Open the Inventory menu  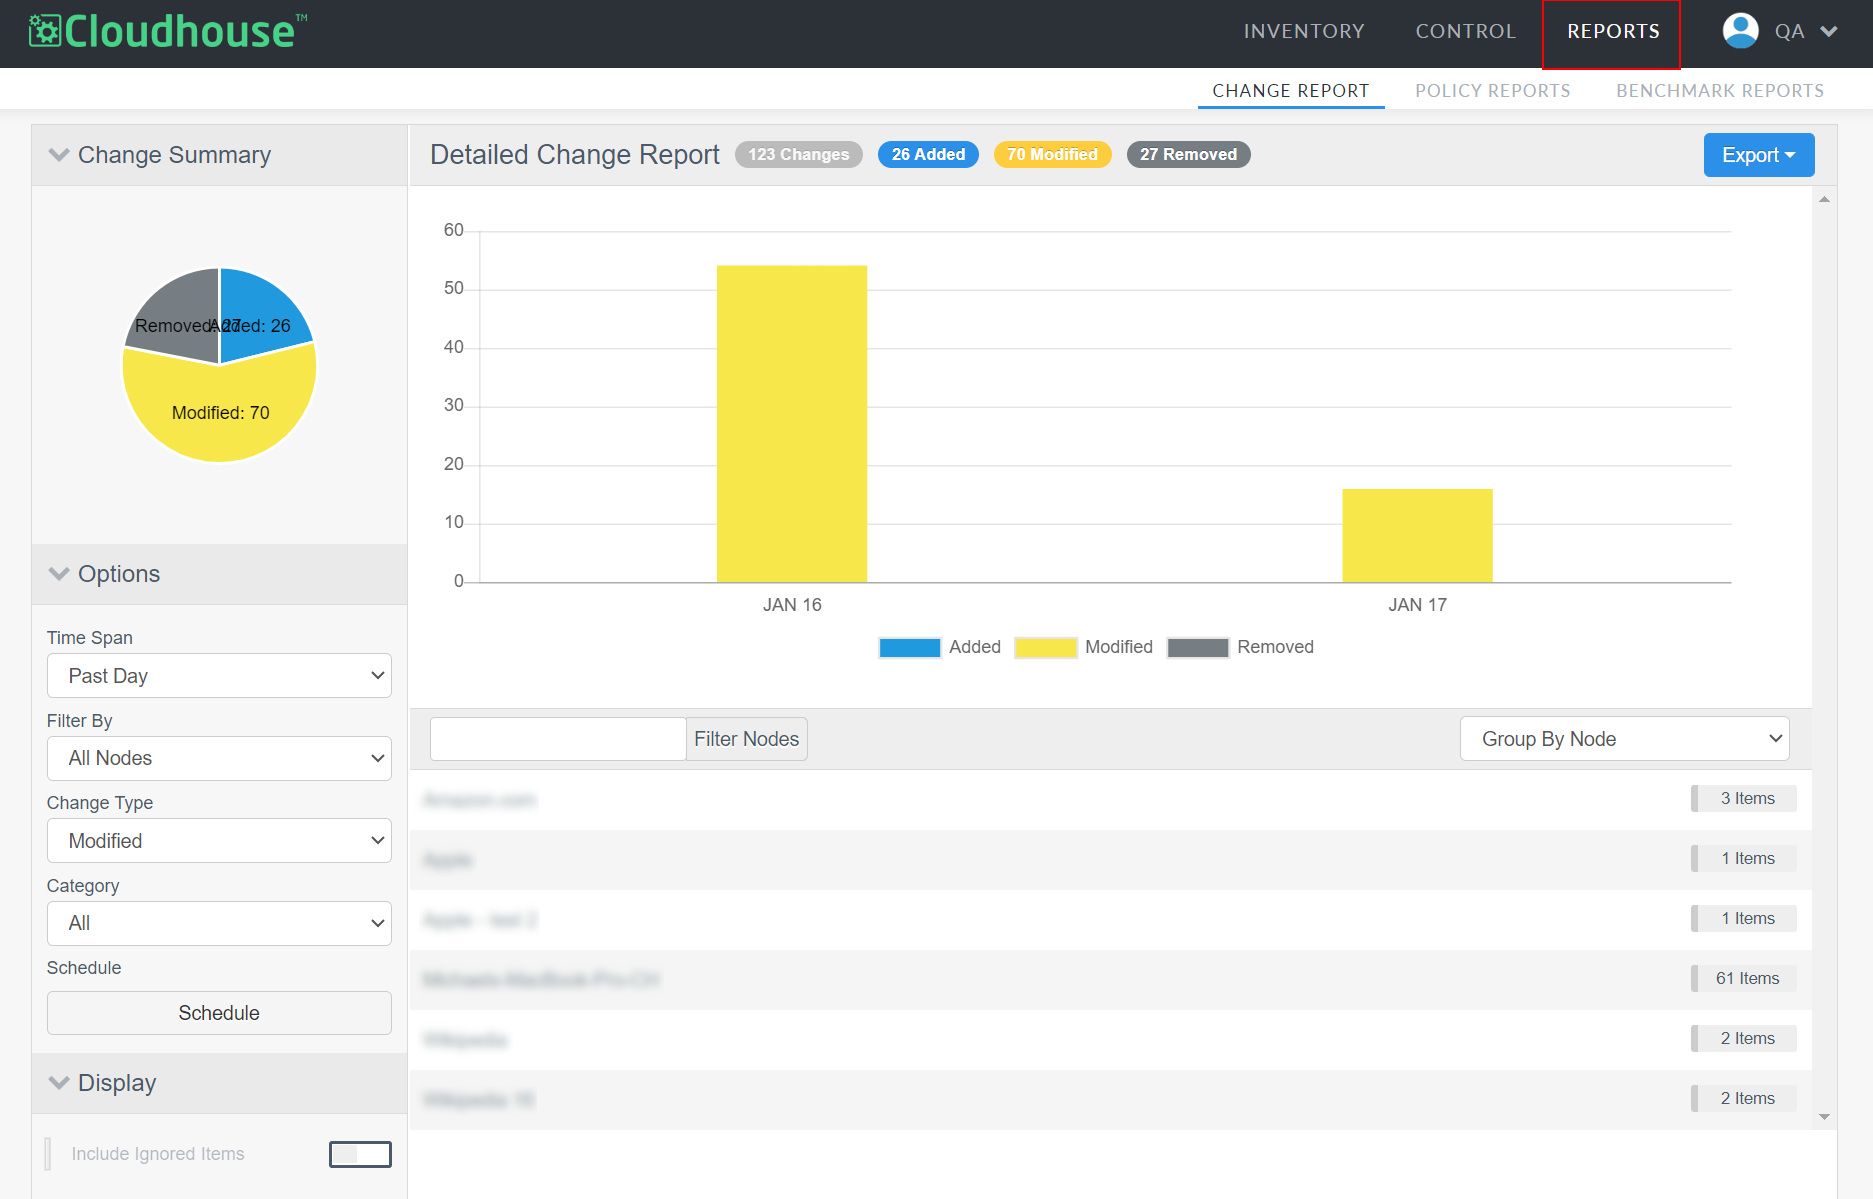[1303, 31]
